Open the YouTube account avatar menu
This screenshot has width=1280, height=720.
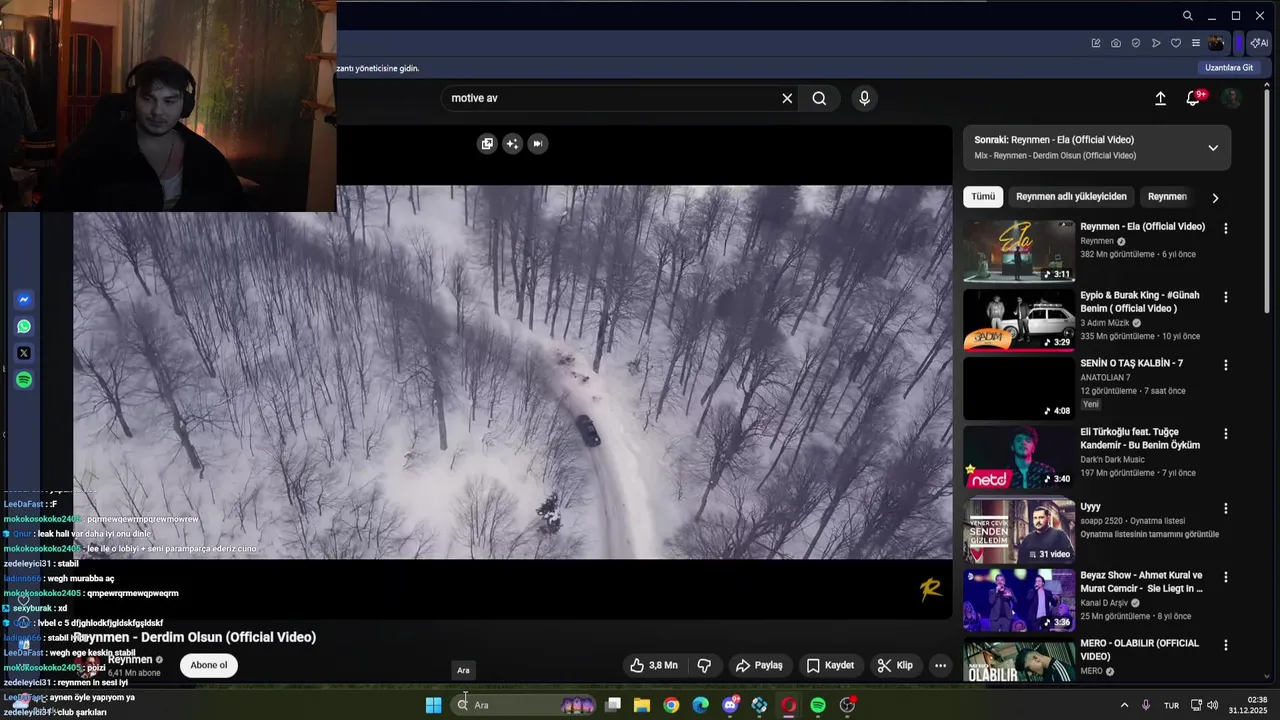tap(1232, 98)
